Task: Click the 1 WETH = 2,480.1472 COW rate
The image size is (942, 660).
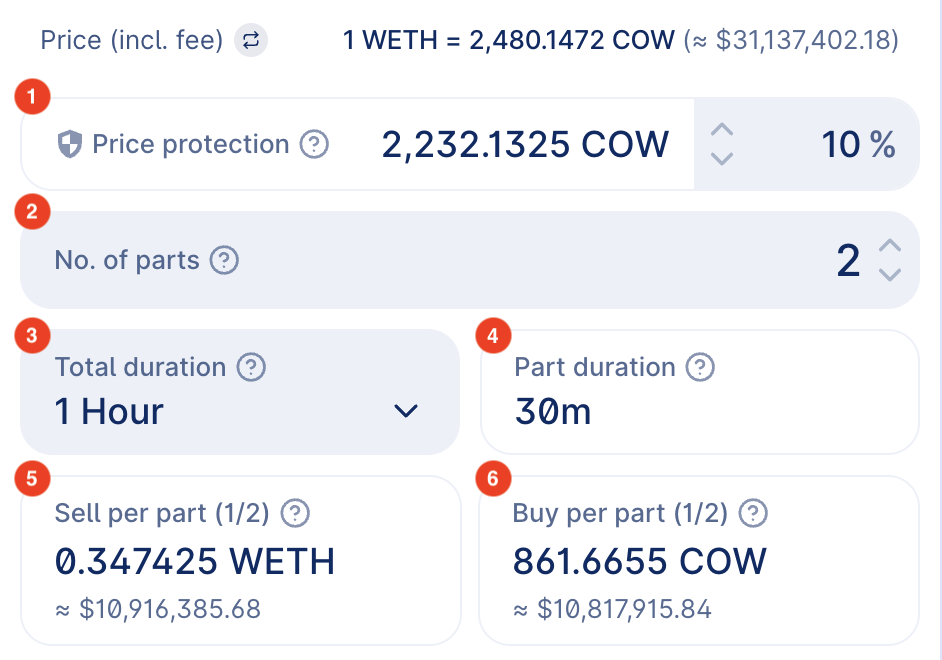Action: point(509,41)
